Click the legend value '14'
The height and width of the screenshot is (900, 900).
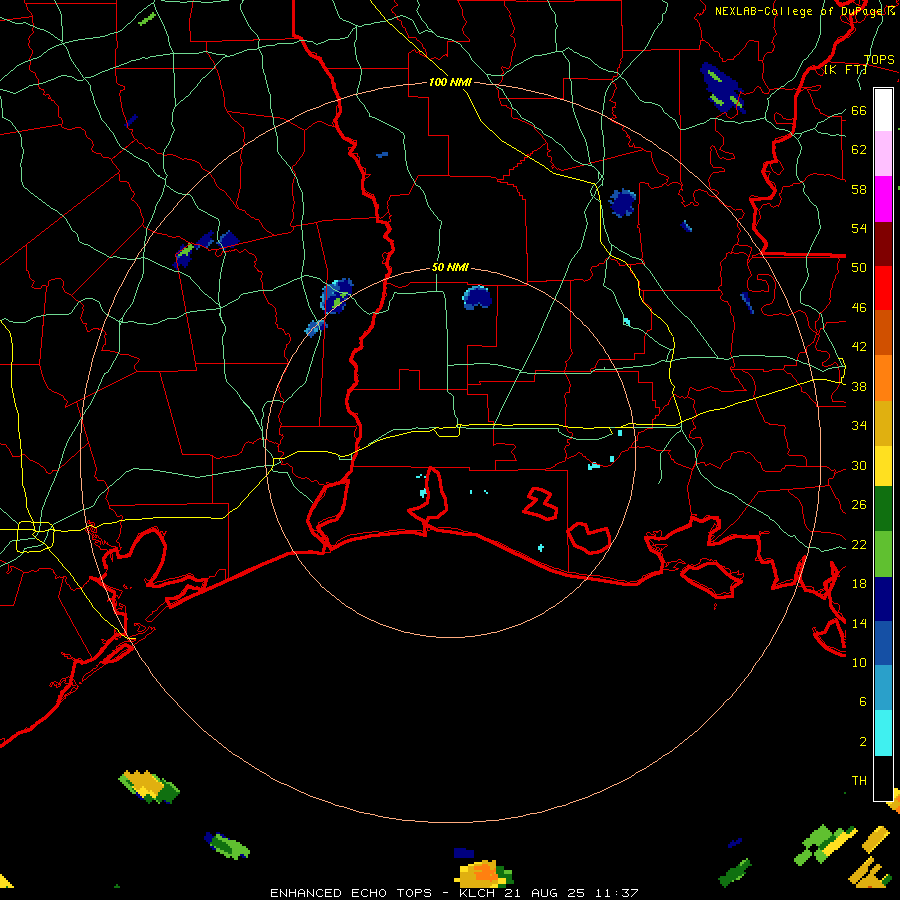click(x=859, y=623)
